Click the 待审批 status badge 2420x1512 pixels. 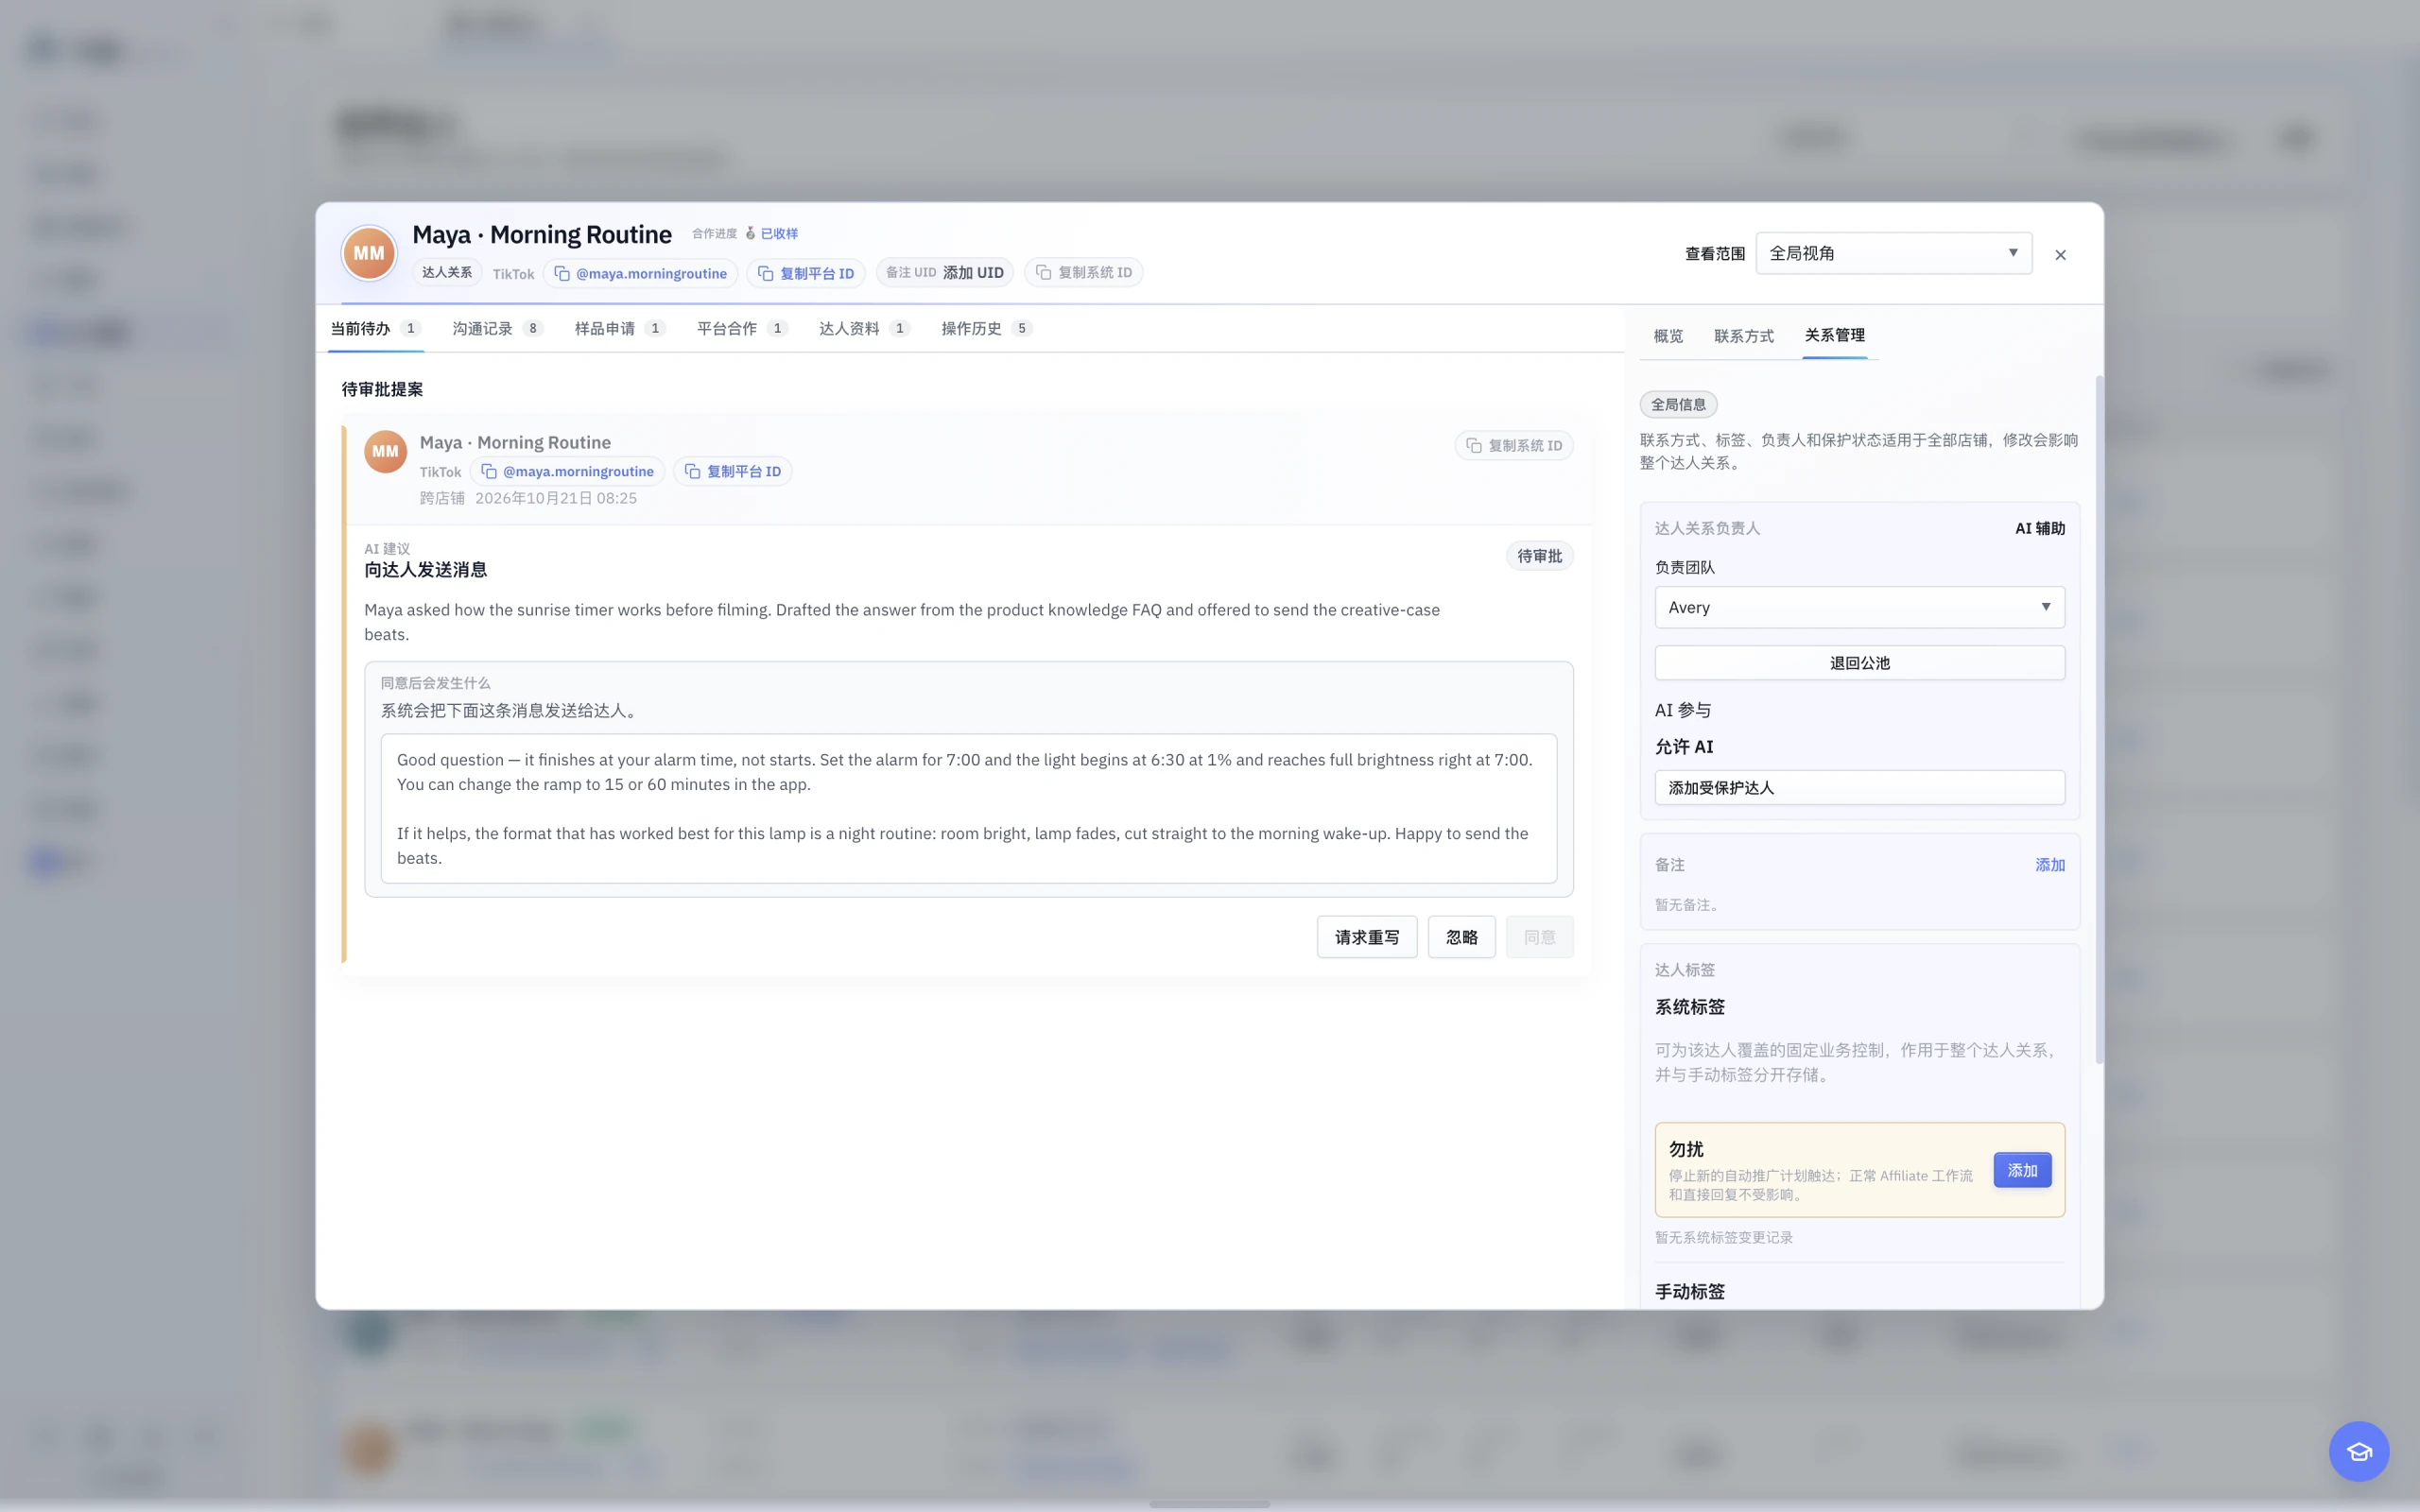pos(1539,556)
